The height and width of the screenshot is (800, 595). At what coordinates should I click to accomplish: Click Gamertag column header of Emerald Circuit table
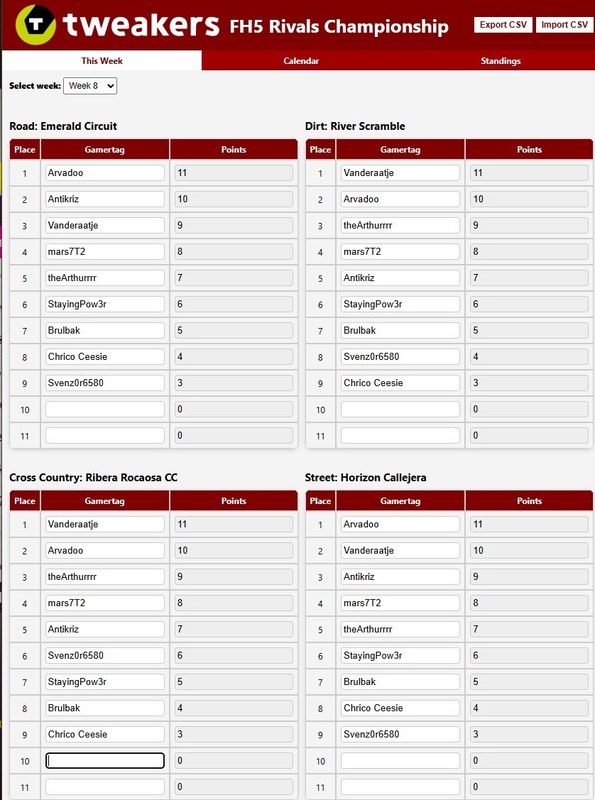tap(105, 149)
